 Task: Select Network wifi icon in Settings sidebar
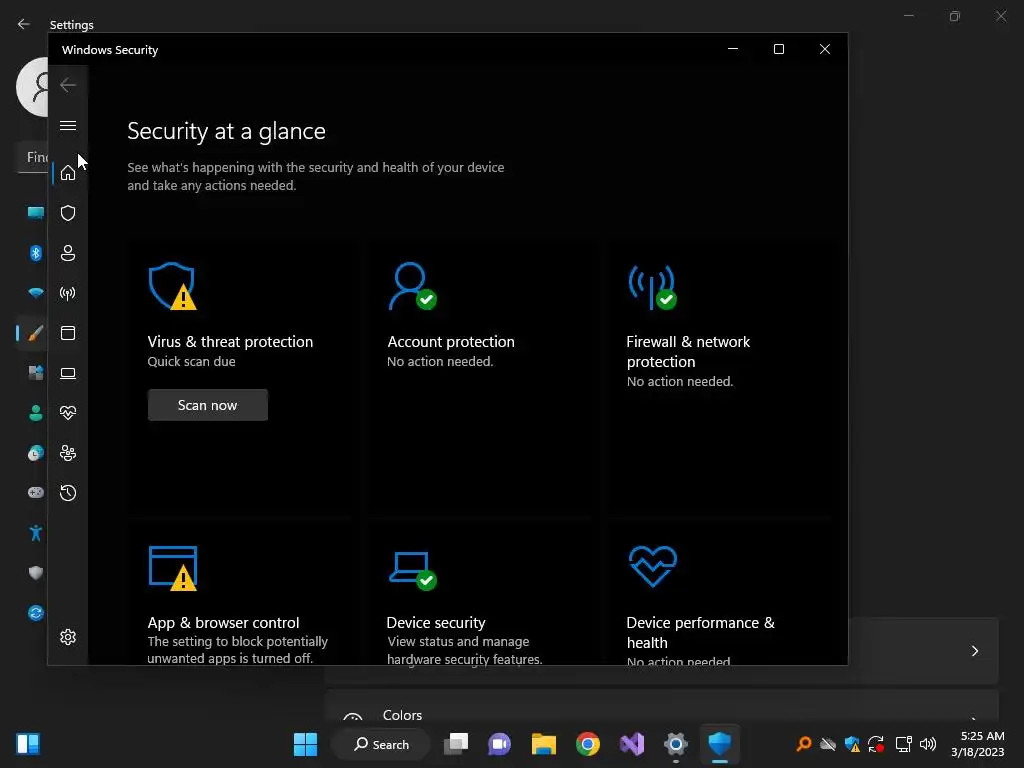coord(36,293)
